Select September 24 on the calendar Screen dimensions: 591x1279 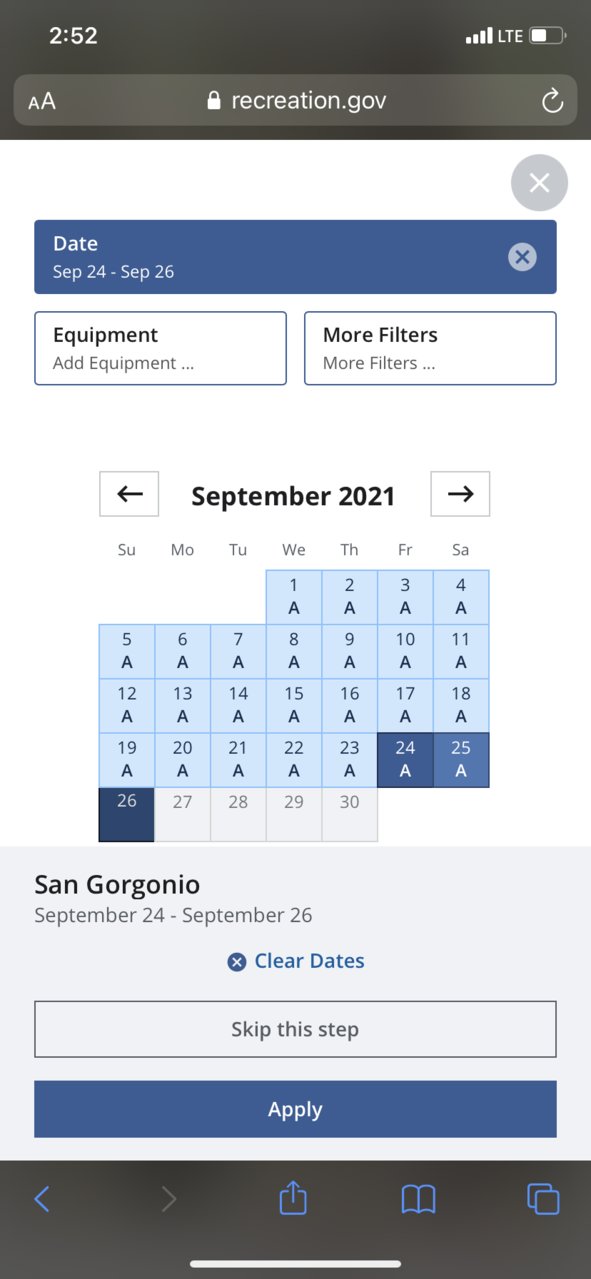[405, 760]
